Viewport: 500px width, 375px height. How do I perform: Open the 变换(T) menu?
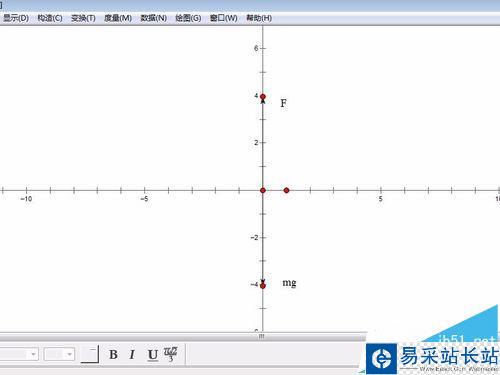pyautogui.click(x=83, y=18)
